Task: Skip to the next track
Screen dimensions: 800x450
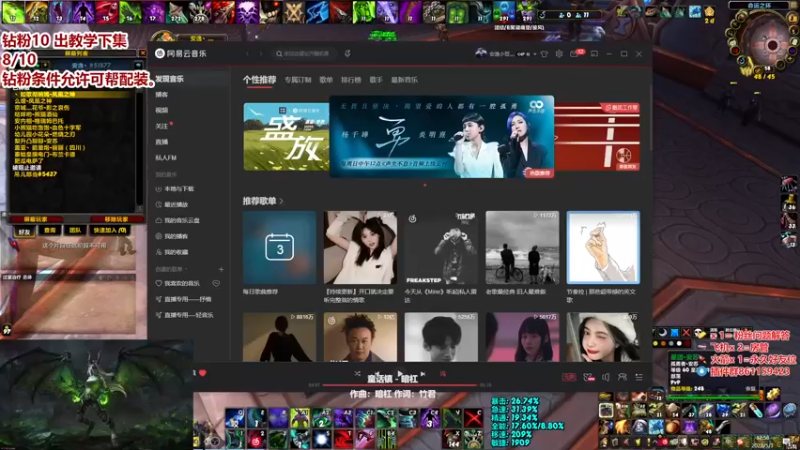Action: tap(423, 374)
